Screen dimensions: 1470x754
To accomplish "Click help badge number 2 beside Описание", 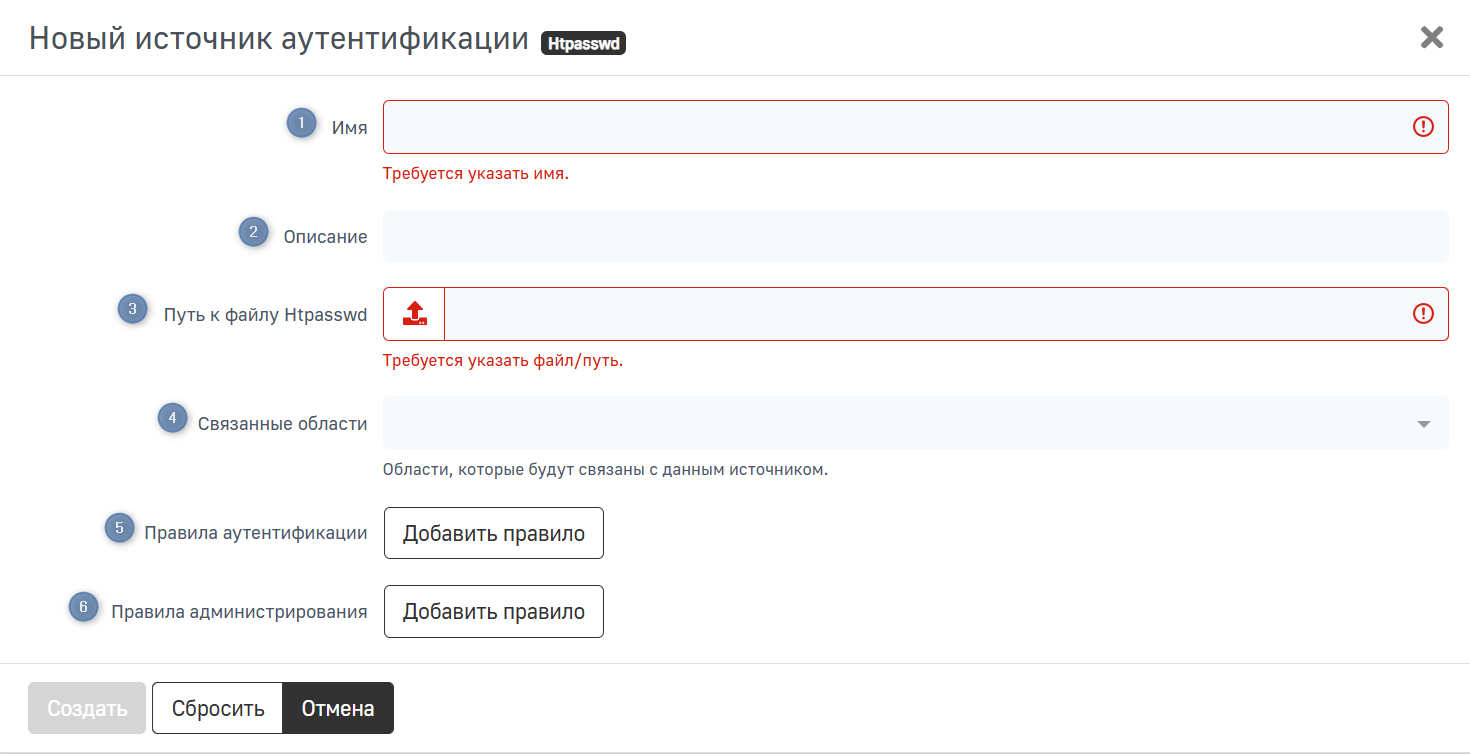I will pos(253,232).
